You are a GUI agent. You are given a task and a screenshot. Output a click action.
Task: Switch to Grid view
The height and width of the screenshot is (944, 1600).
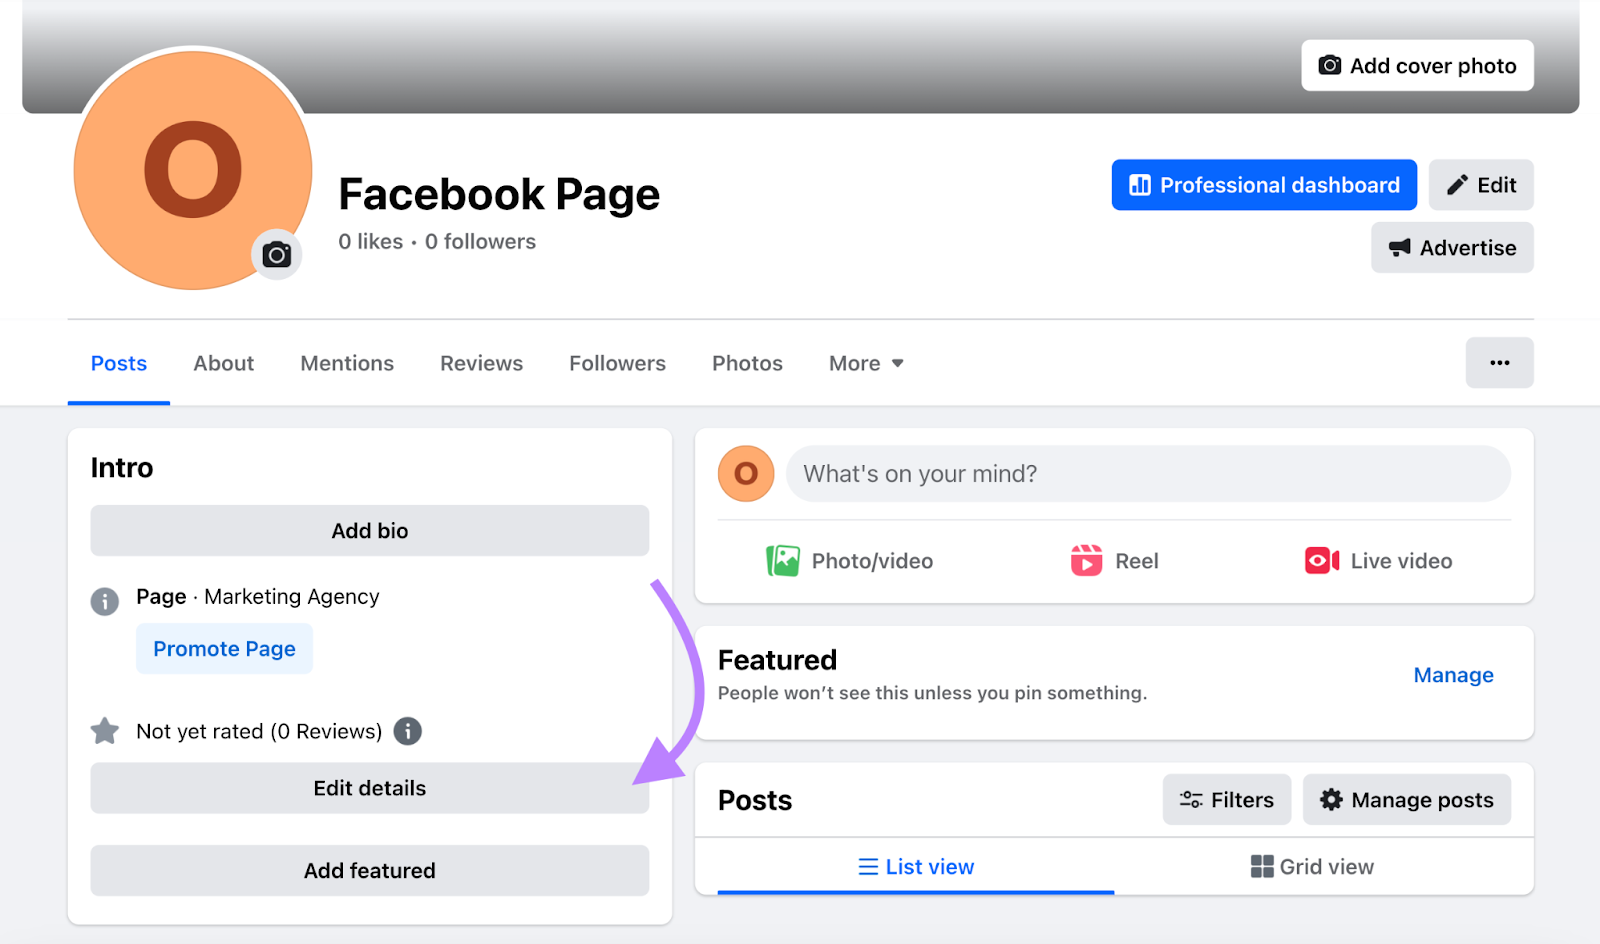tap(1312, 866)
